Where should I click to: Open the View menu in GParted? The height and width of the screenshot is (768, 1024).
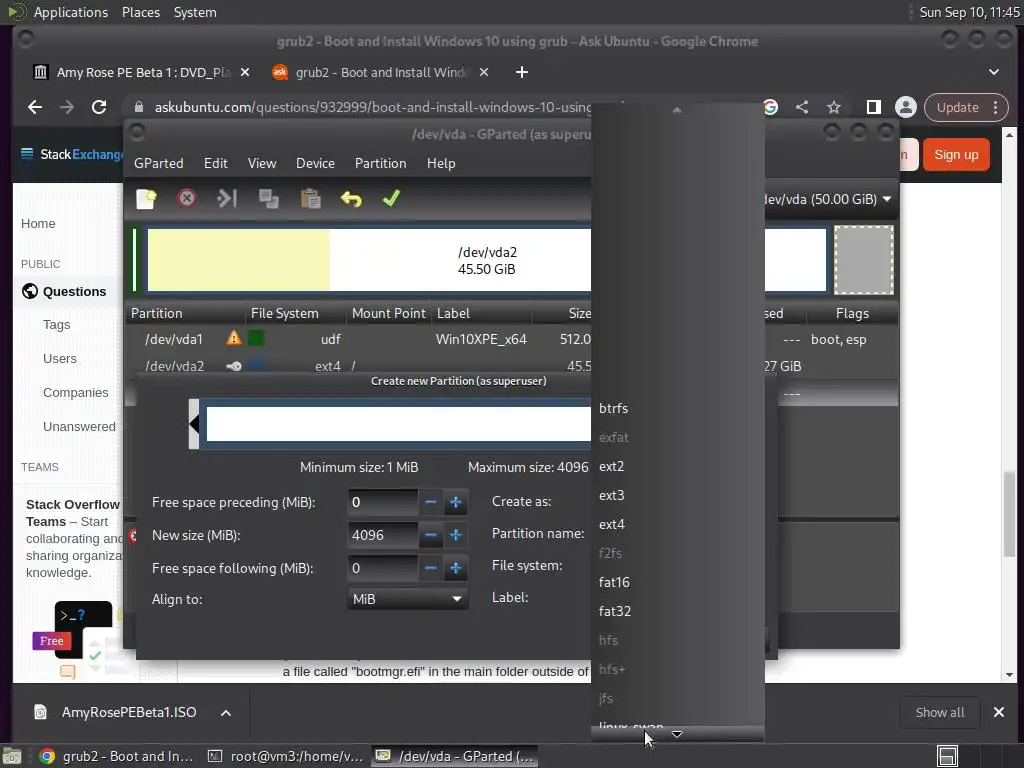tap(262, 163)
